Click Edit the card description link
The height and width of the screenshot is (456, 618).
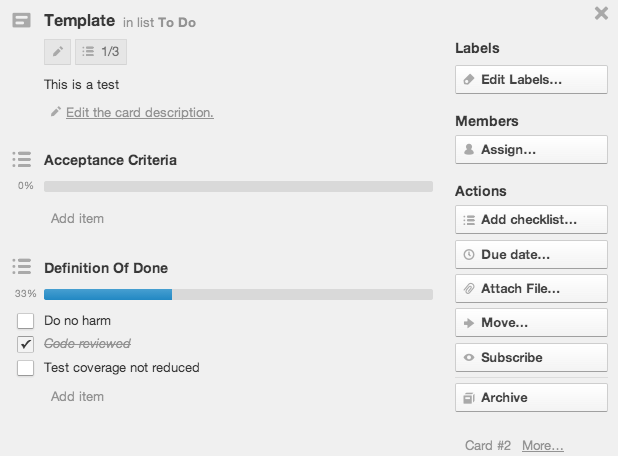(140, 113)
